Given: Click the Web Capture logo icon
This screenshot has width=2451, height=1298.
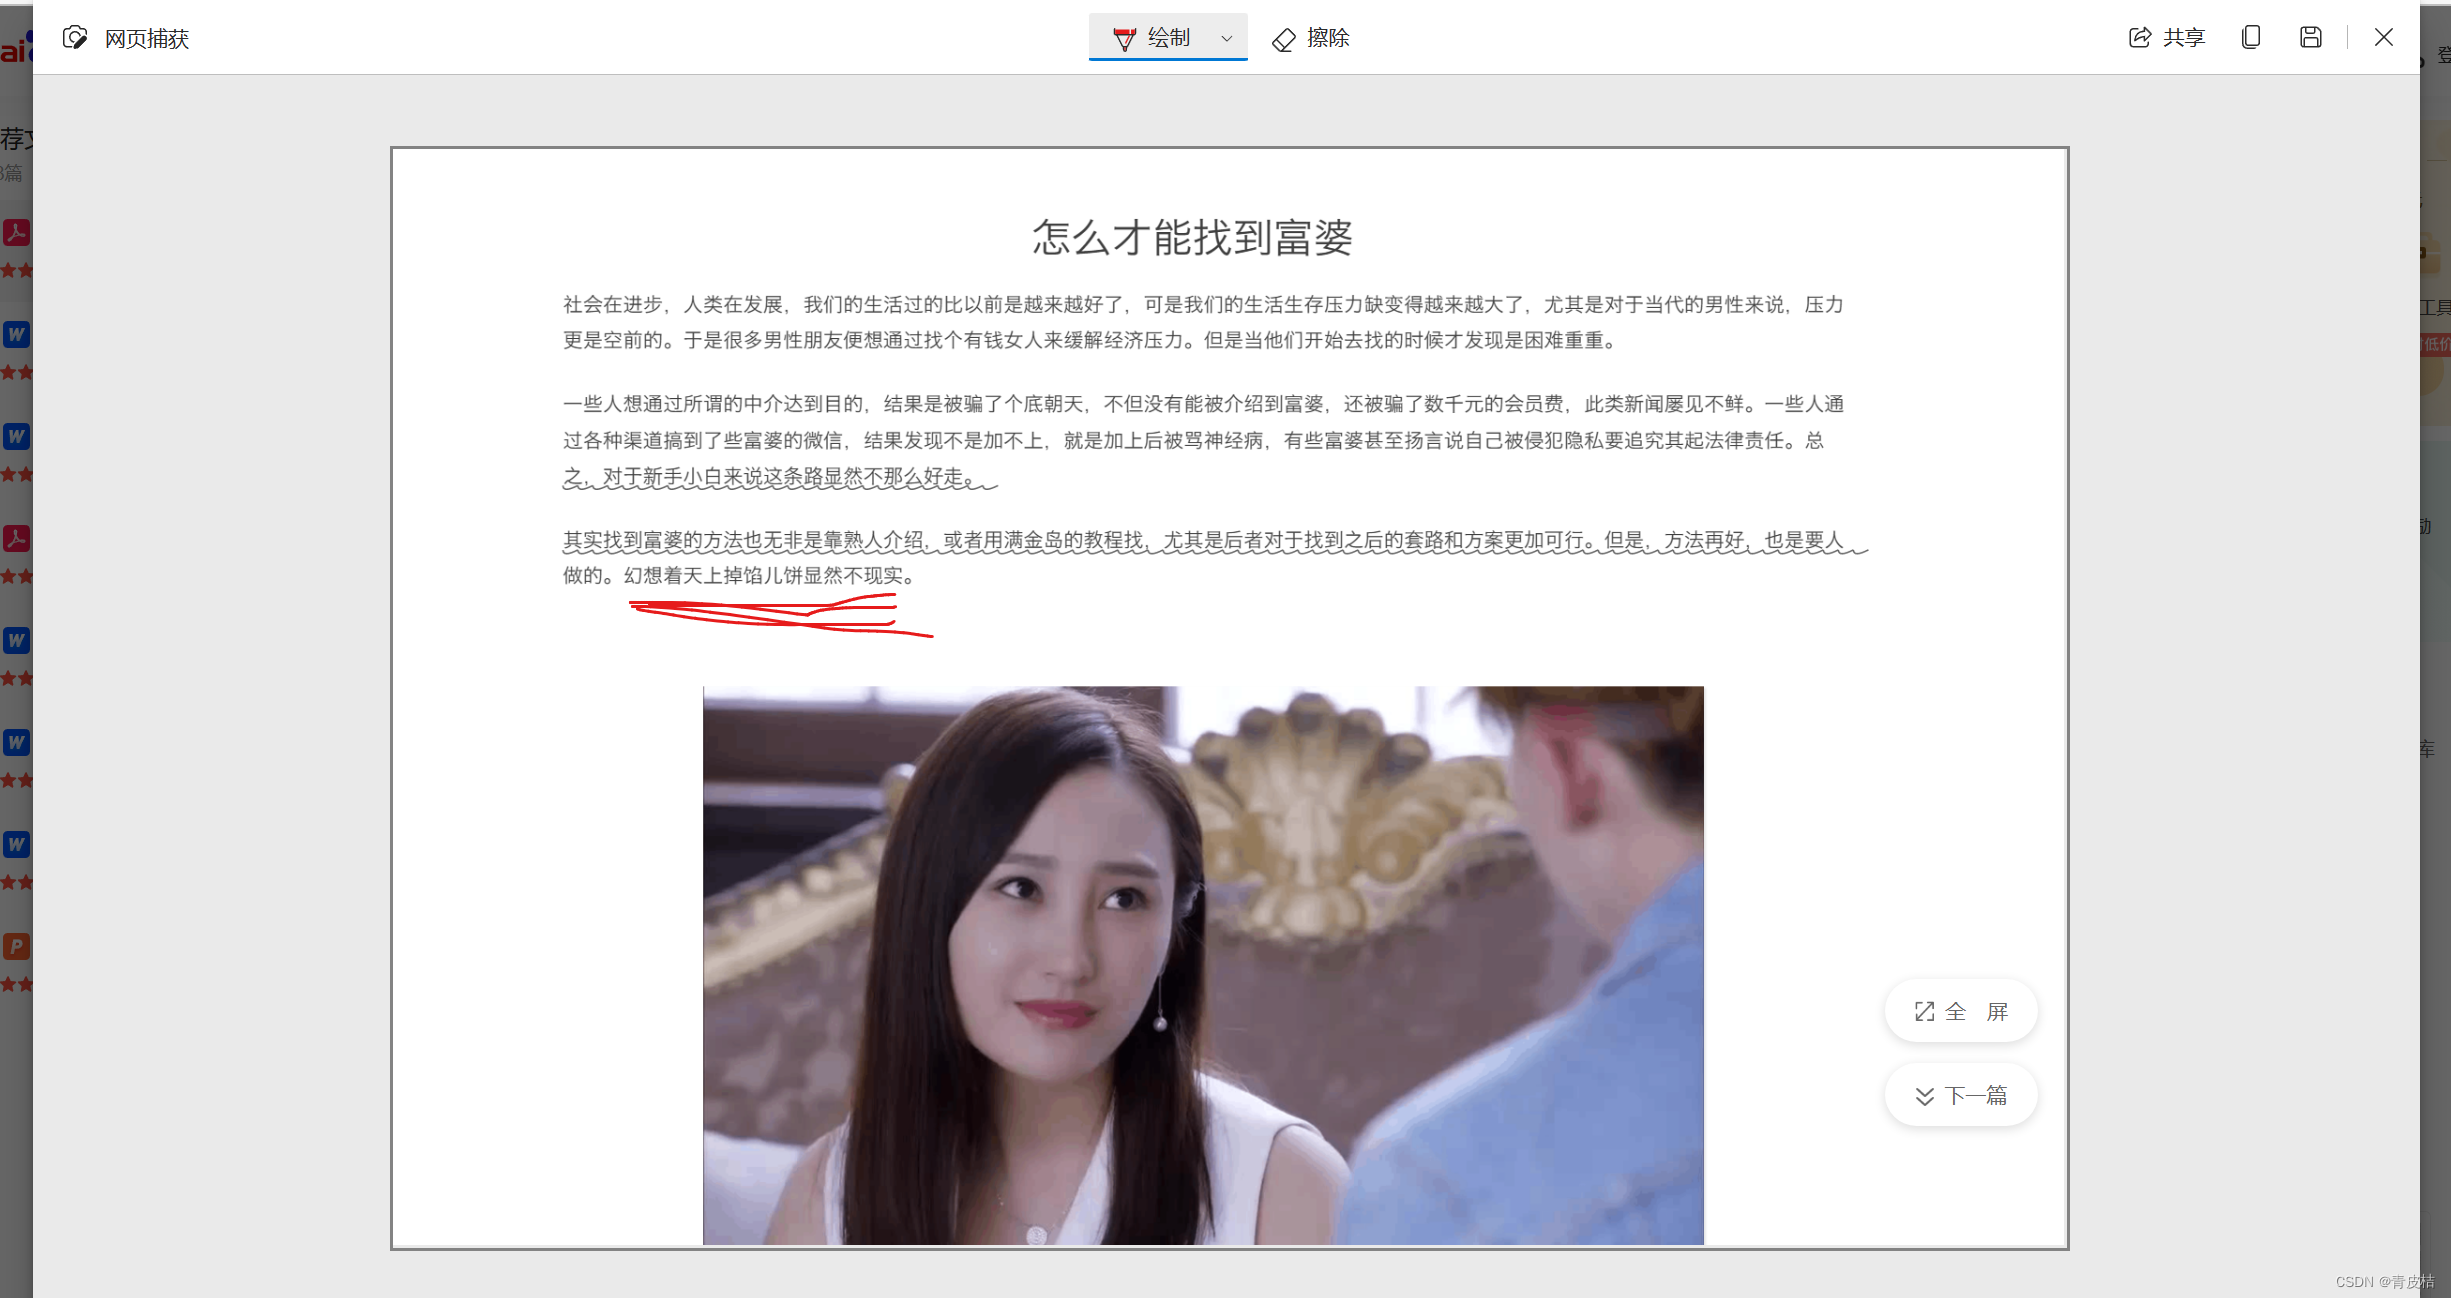Looking at the screenshot, I should point(75,38).
